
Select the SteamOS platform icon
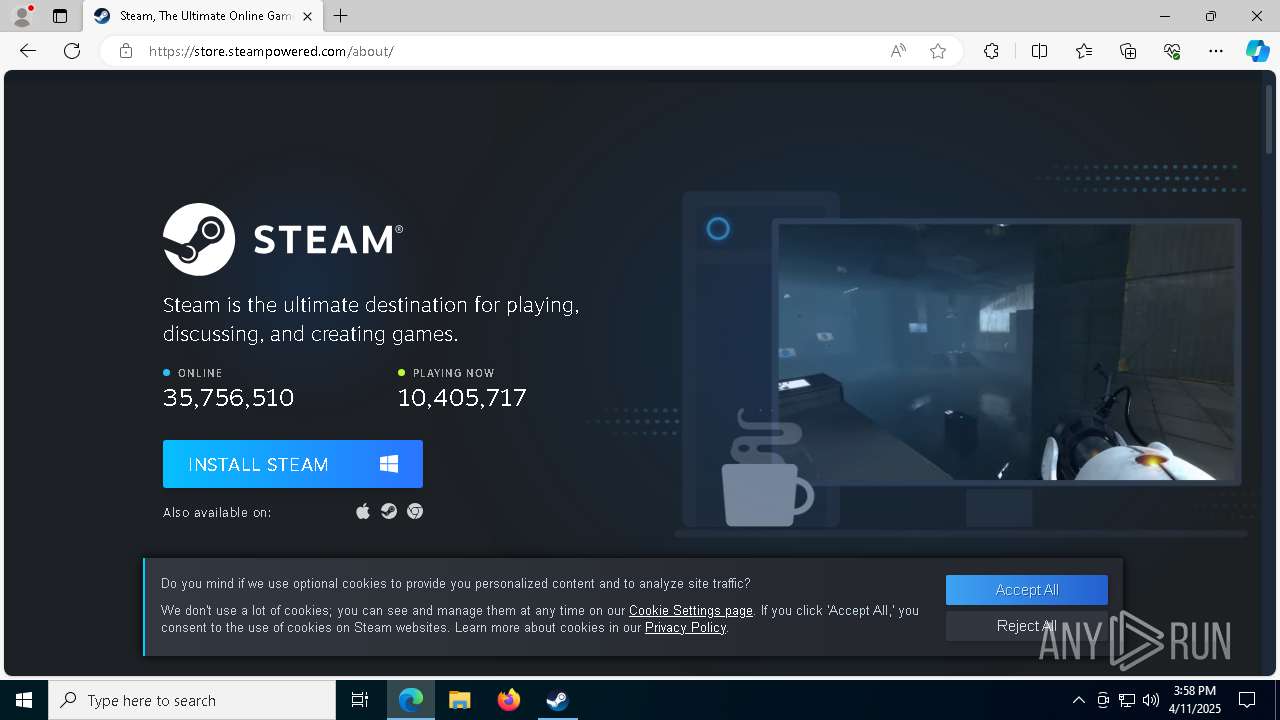tap(389, 511)
